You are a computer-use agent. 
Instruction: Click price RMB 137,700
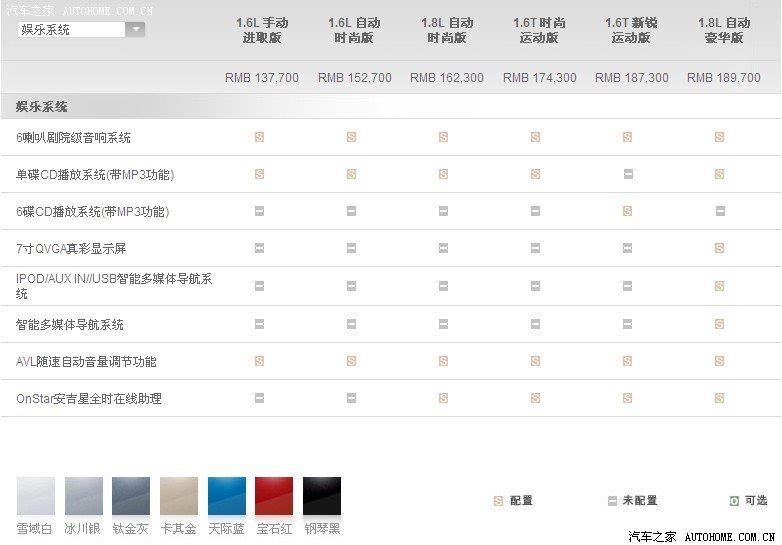(x=262, y=78)
